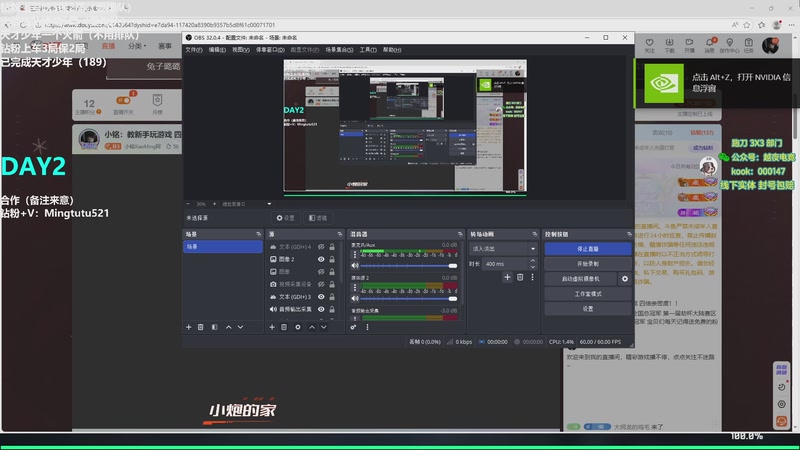Open the 编辑(E) menu in OBS
The height and width of the screenshot is (450, 800).
(217, 50)
